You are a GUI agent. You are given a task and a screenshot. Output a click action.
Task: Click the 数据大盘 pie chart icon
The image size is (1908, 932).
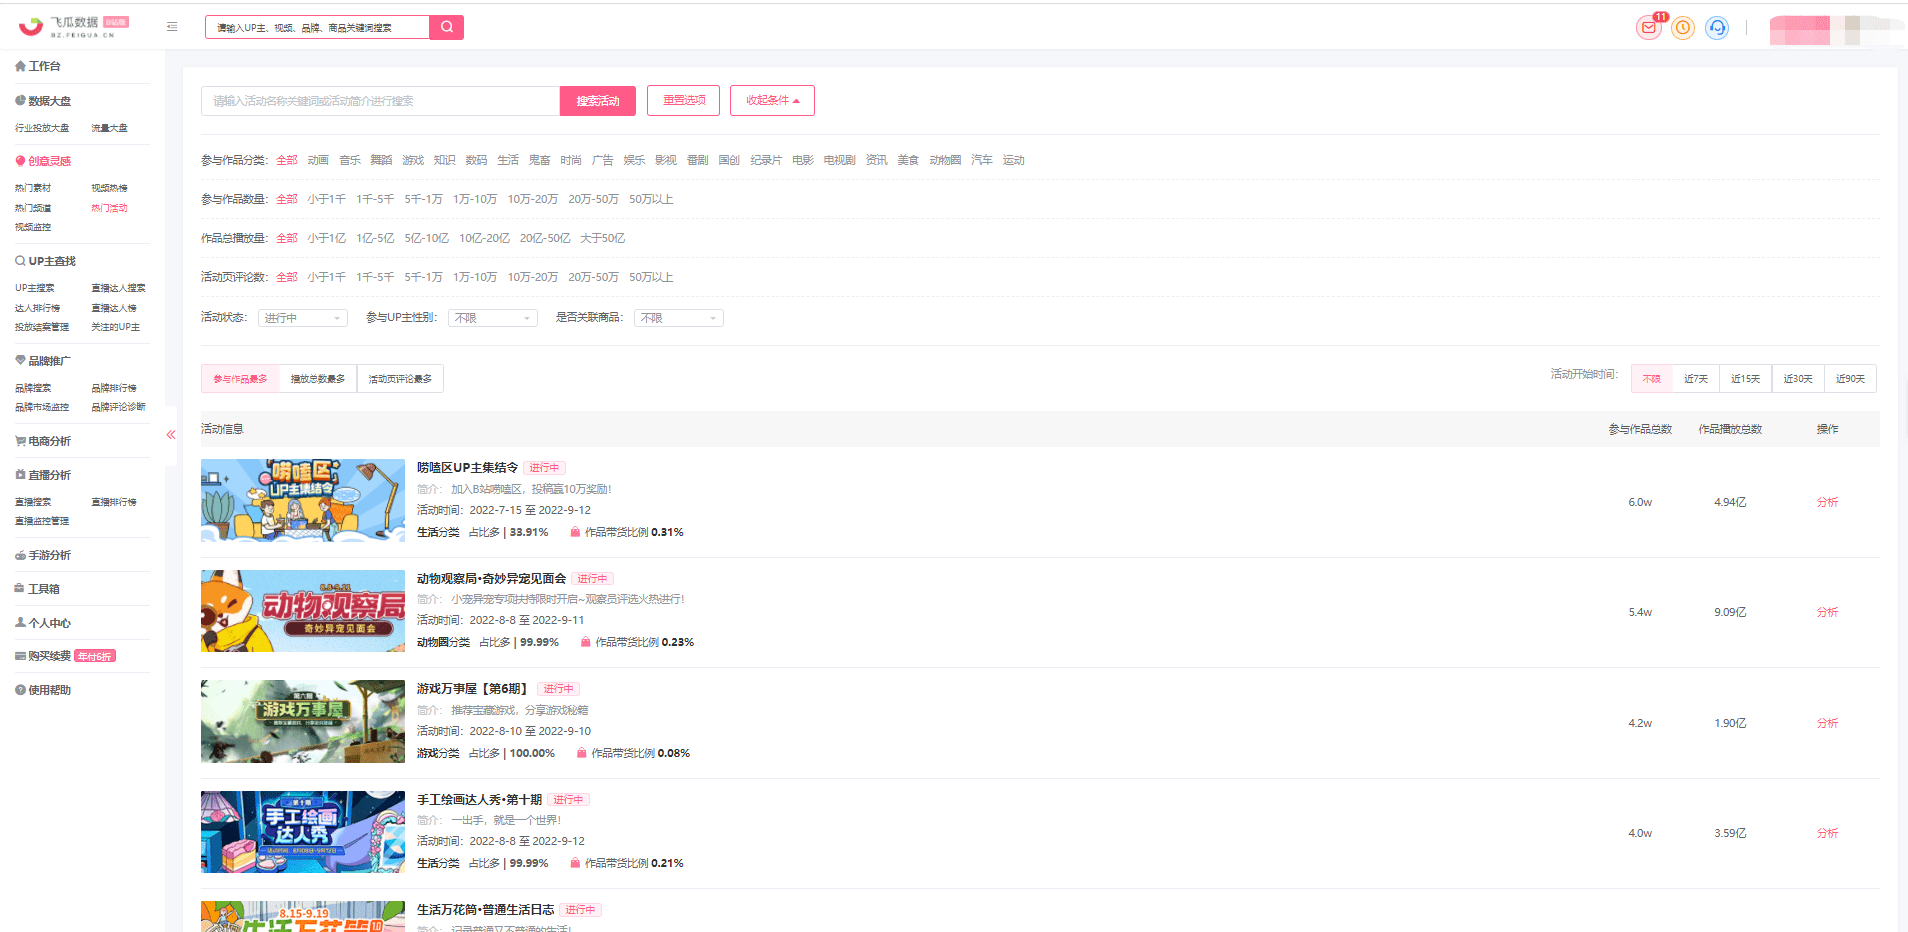click(20, 100)
